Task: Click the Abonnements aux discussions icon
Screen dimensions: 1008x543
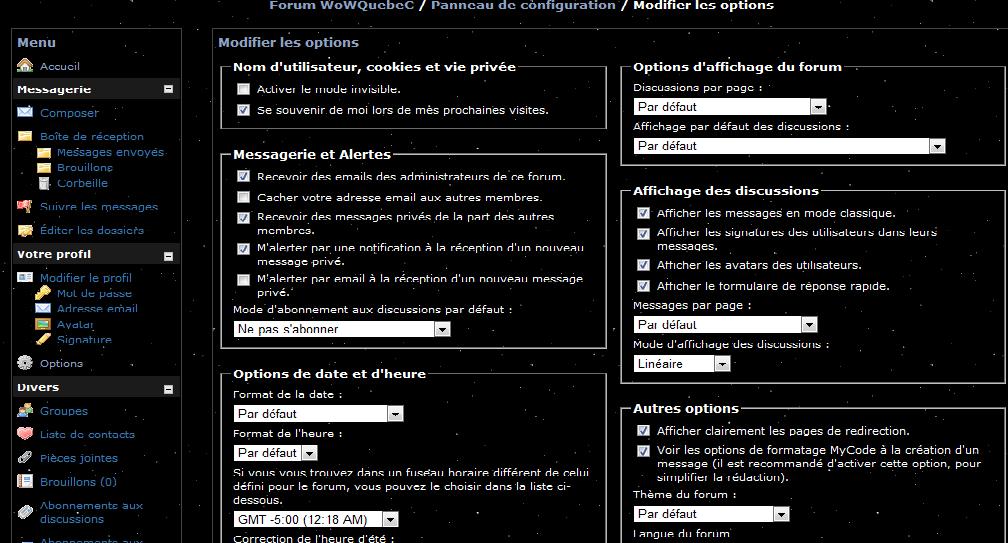Action: [x=25, y=512]
